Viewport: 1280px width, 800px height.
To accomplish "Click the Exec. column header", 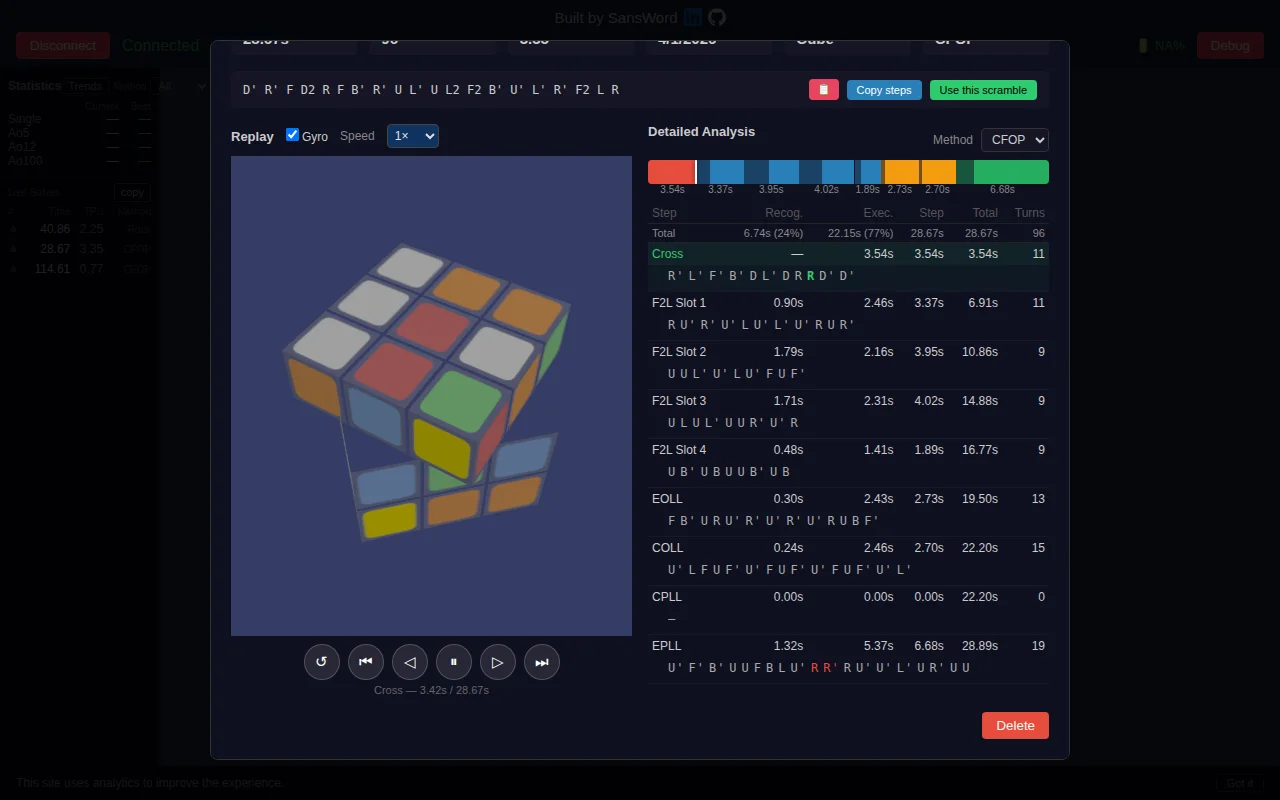I will tap(878, 213).
